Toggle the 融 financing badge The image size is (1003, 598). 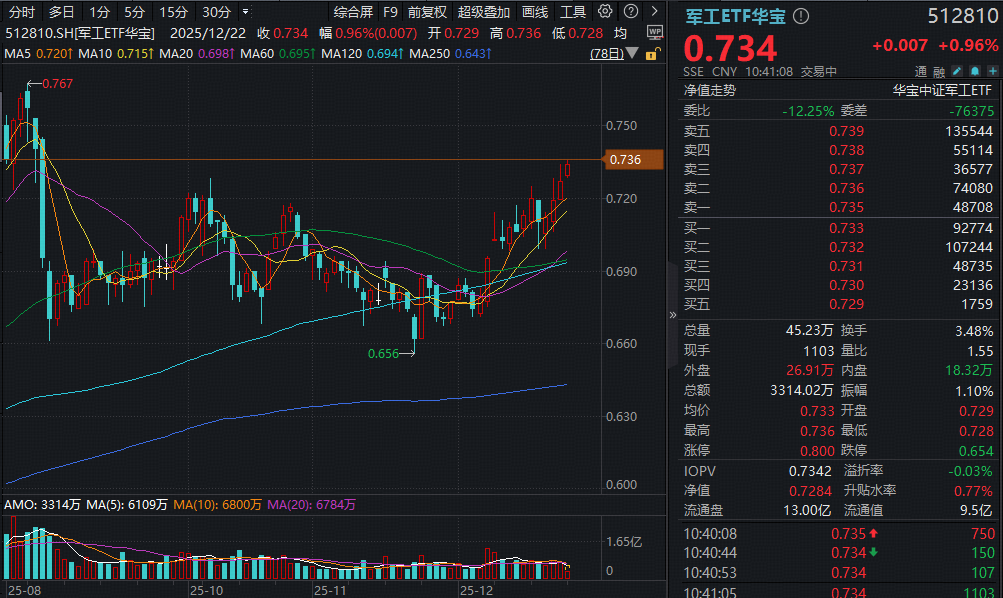point(938,71)
